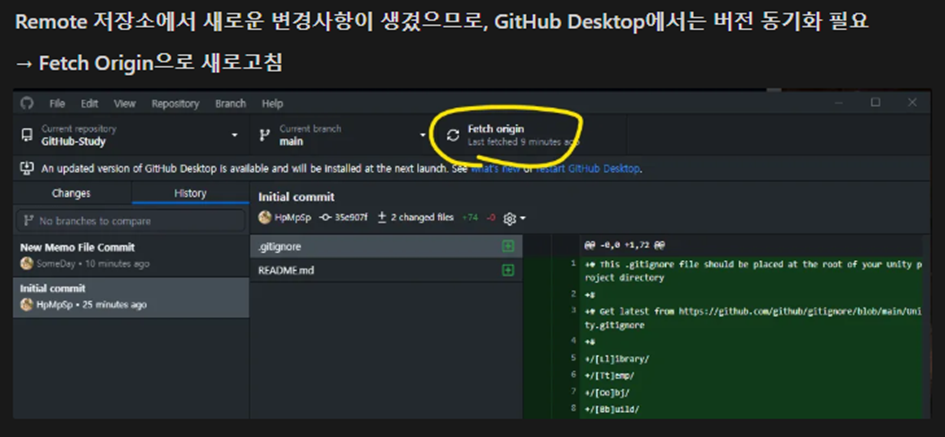This screenshot has width=945, height=437.
Task: Open the Repository menu
Action: coord(175,104)
